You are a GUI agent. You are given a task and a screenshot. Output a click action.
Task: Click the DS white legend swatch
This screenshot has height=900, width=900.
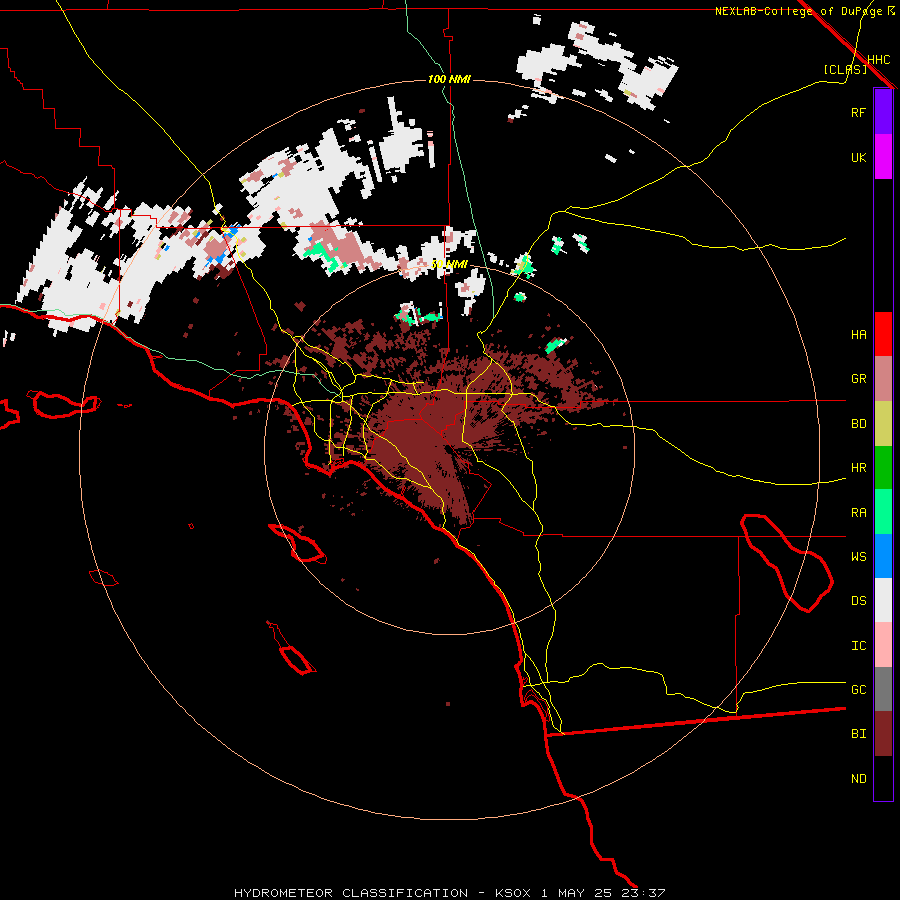click(883, 600)
